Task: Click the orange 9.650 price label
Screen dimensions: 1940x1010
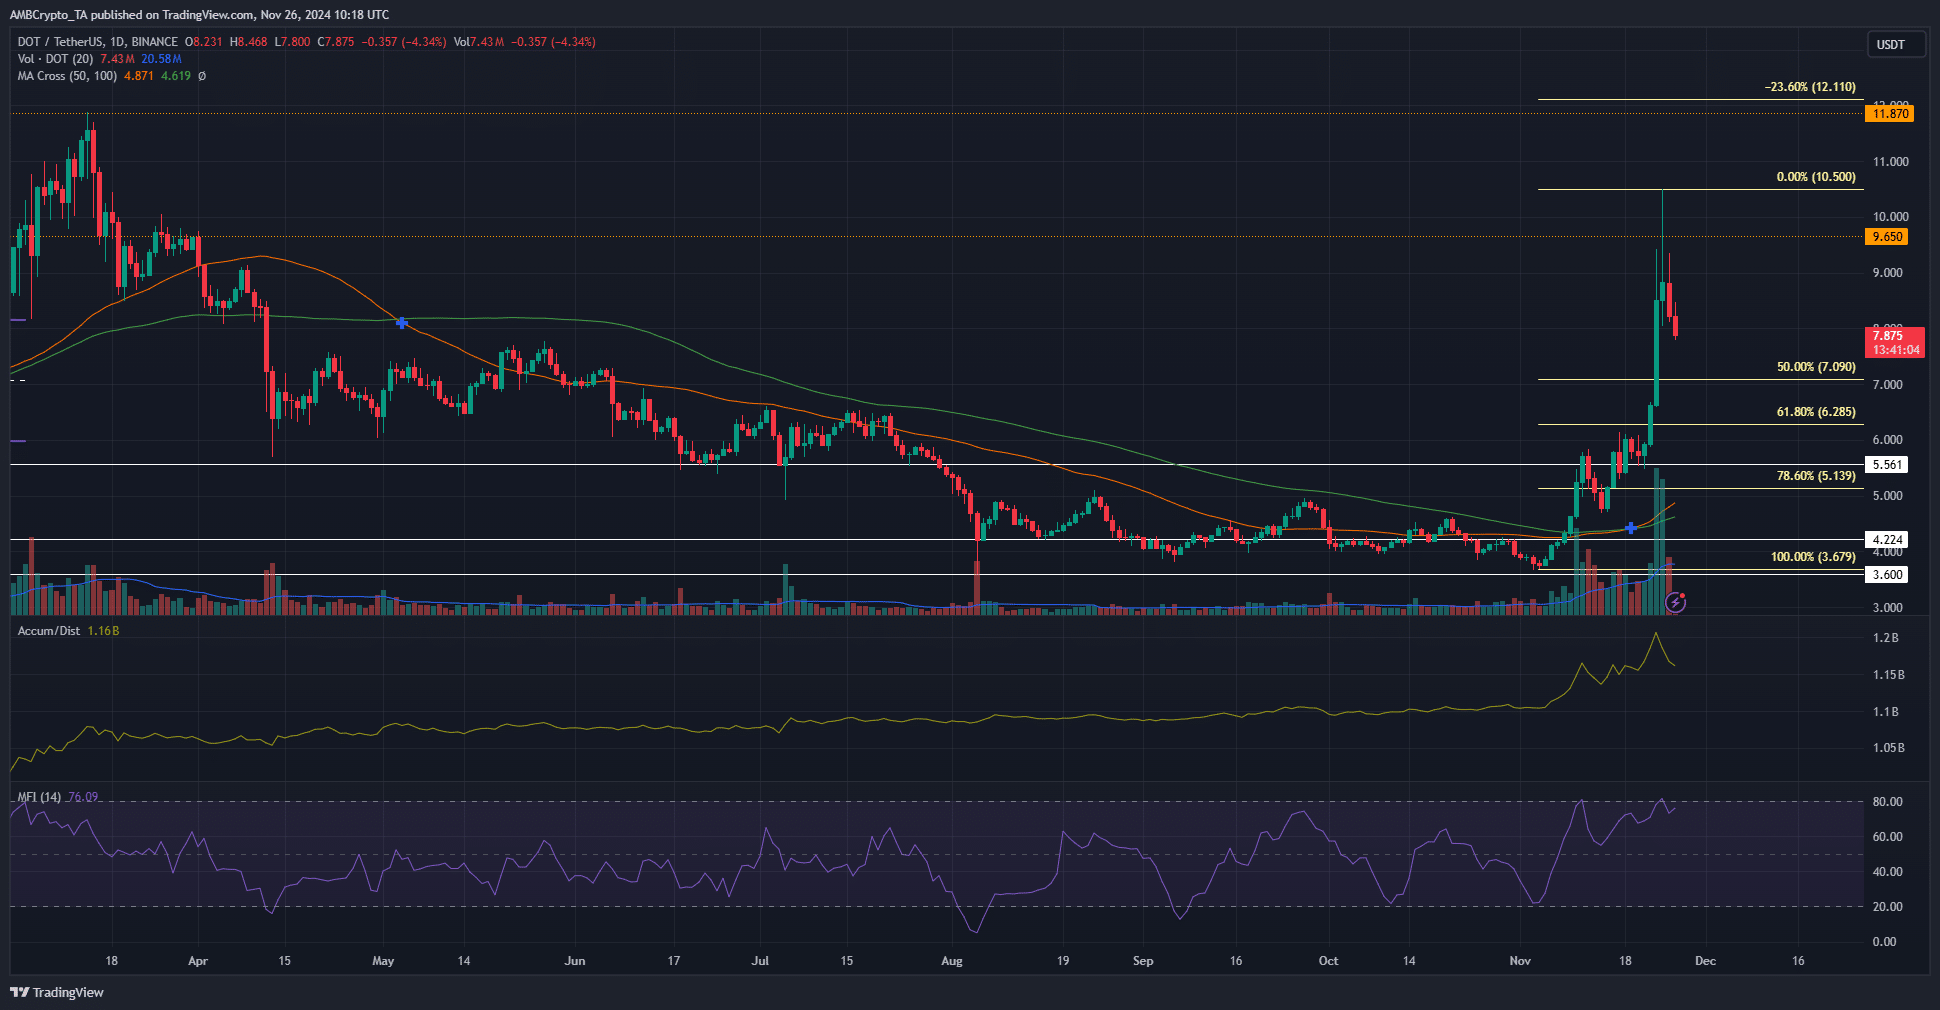Action: point(1887,237)
